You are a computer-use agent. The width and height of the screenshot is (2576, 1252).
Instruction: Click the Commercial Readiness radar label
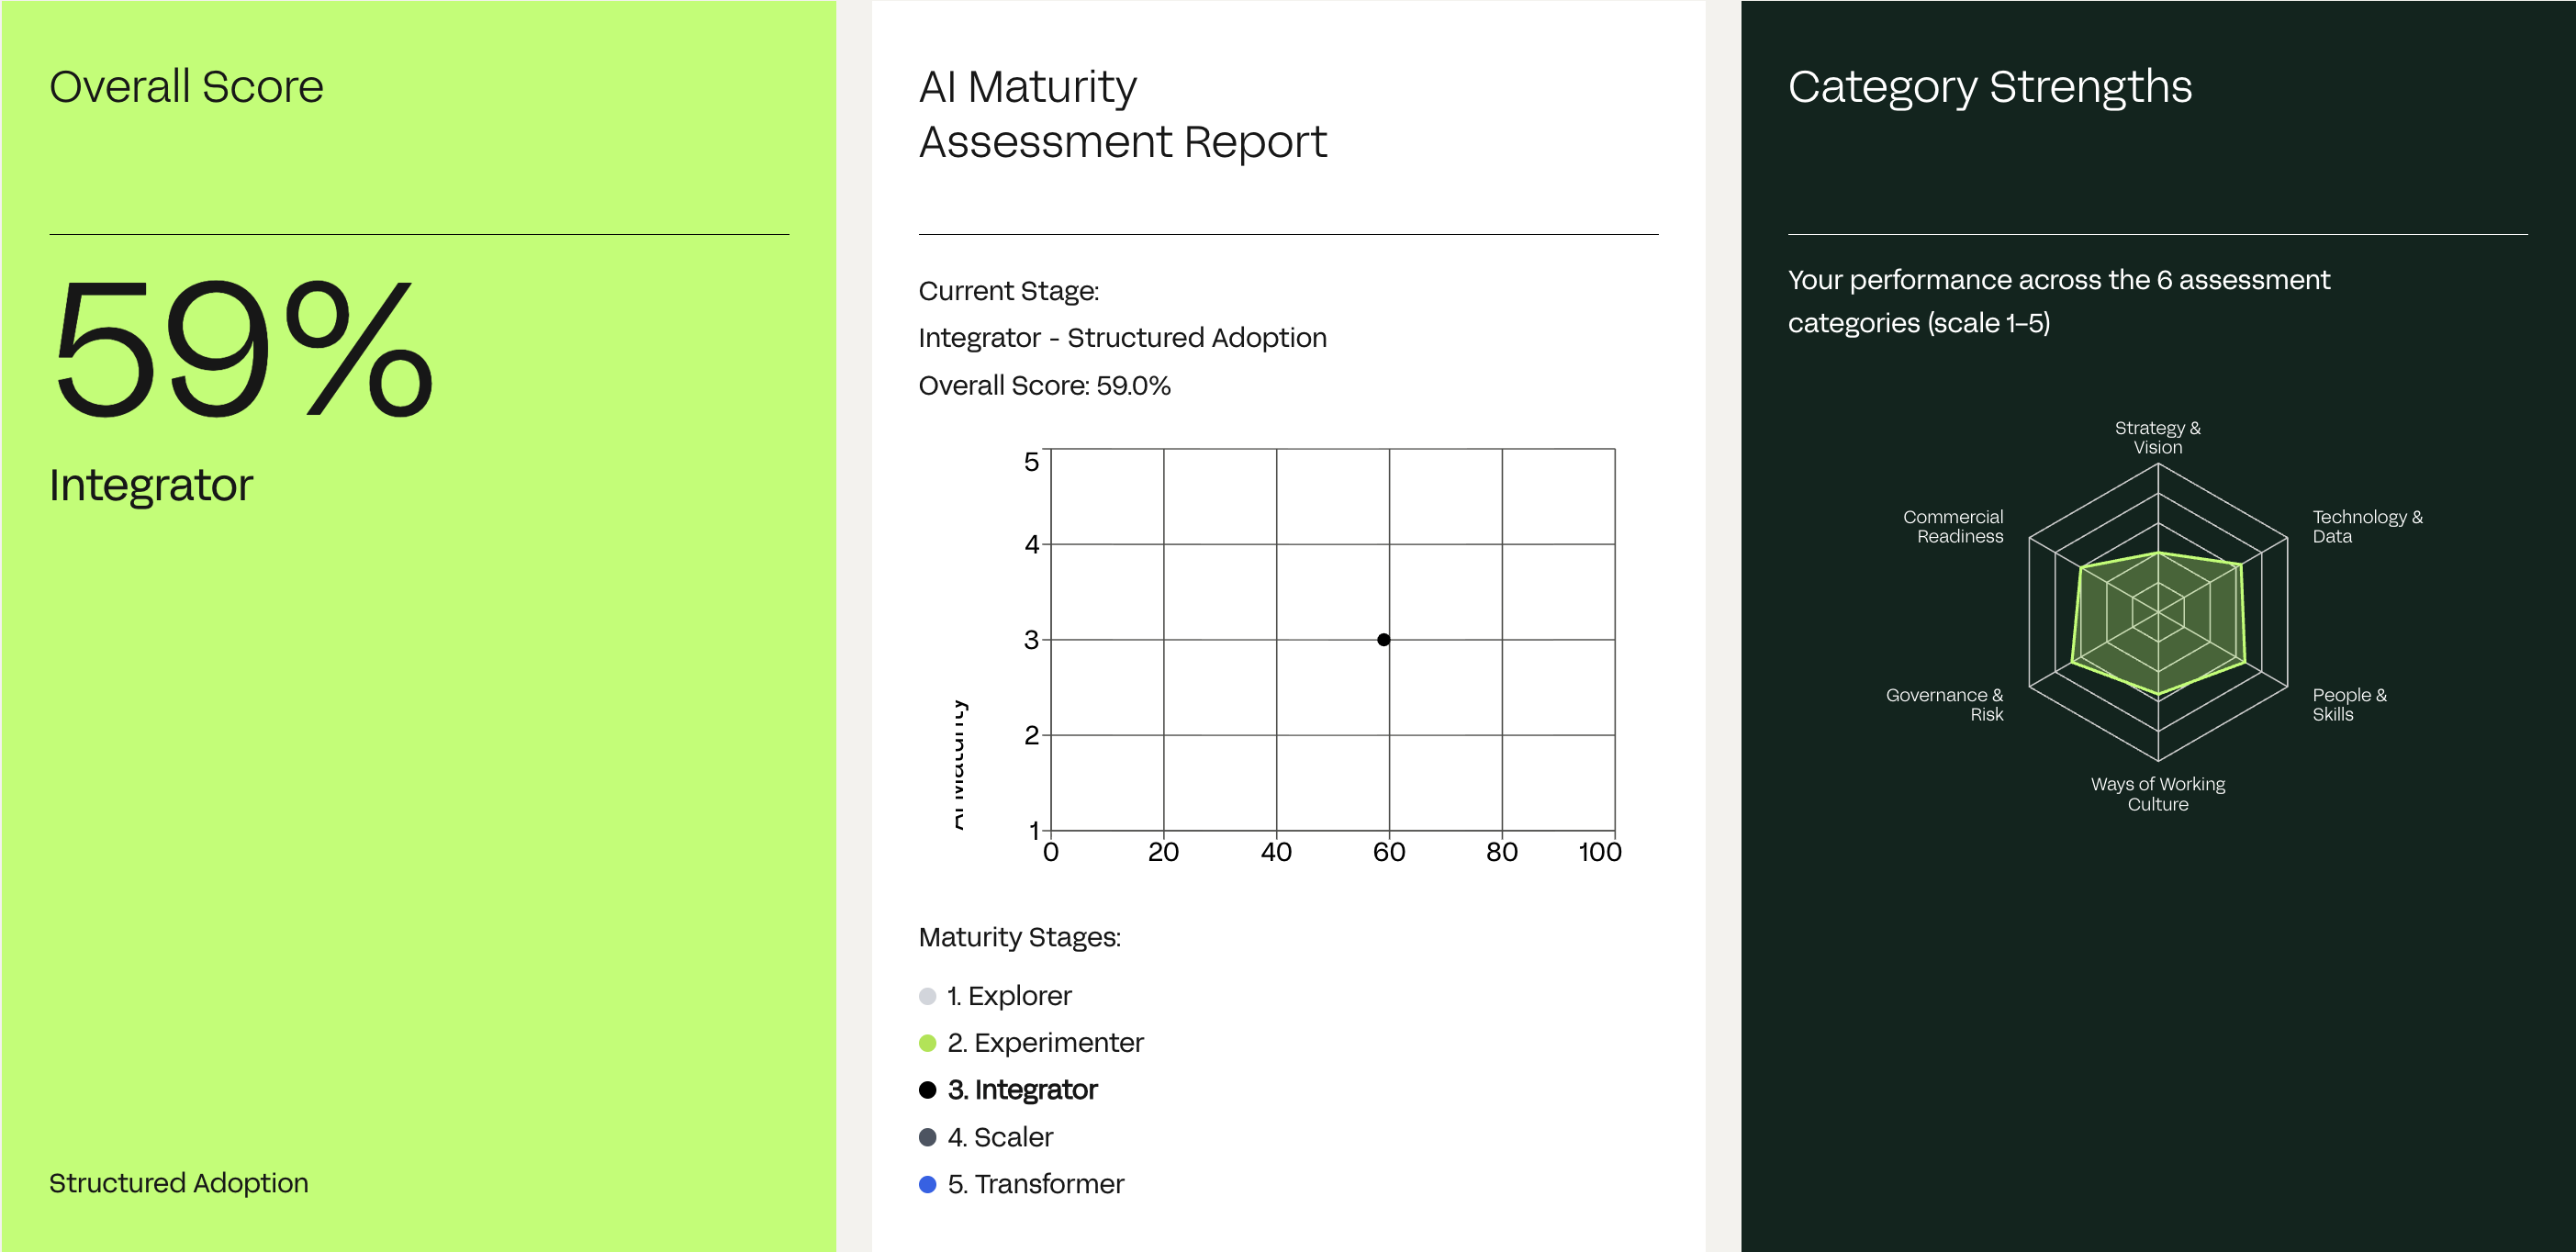pyautogui.click(x=1953, y=526)
